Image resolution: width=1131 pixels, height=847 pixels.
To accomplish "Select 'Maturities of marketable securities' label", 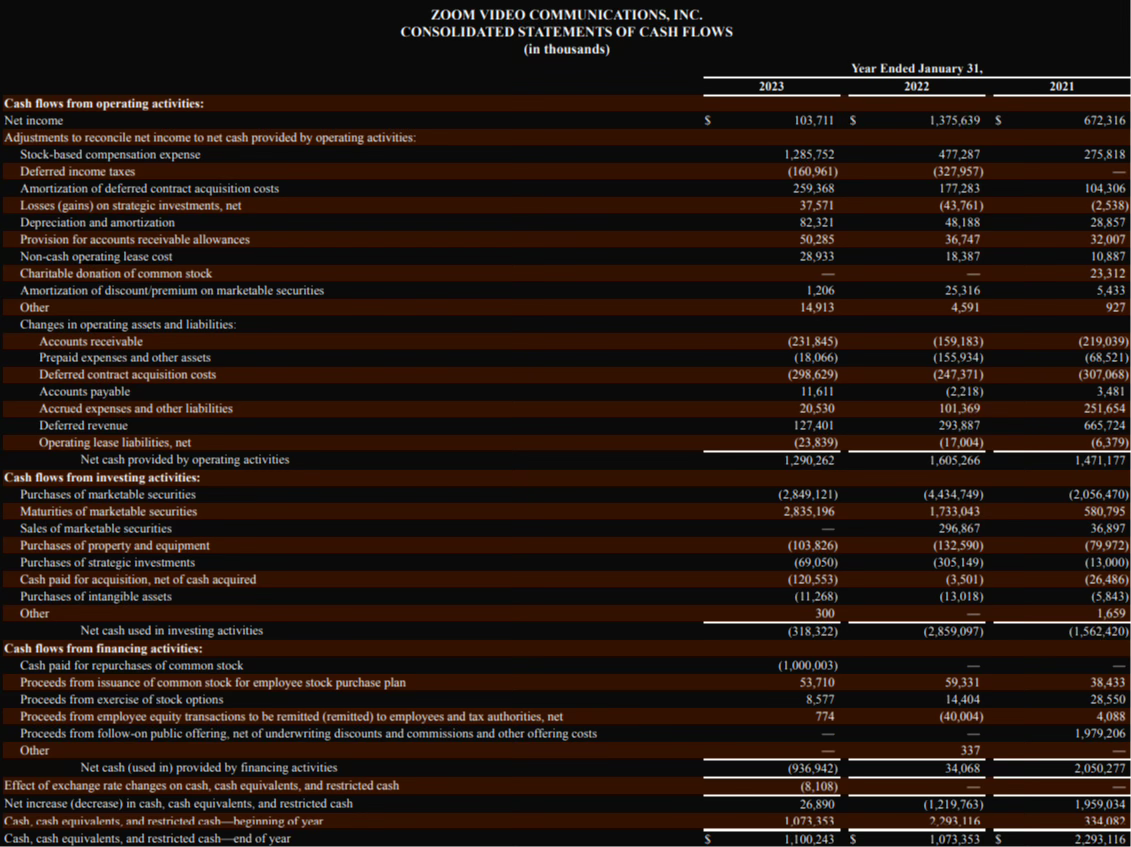I will pos(108,511).
